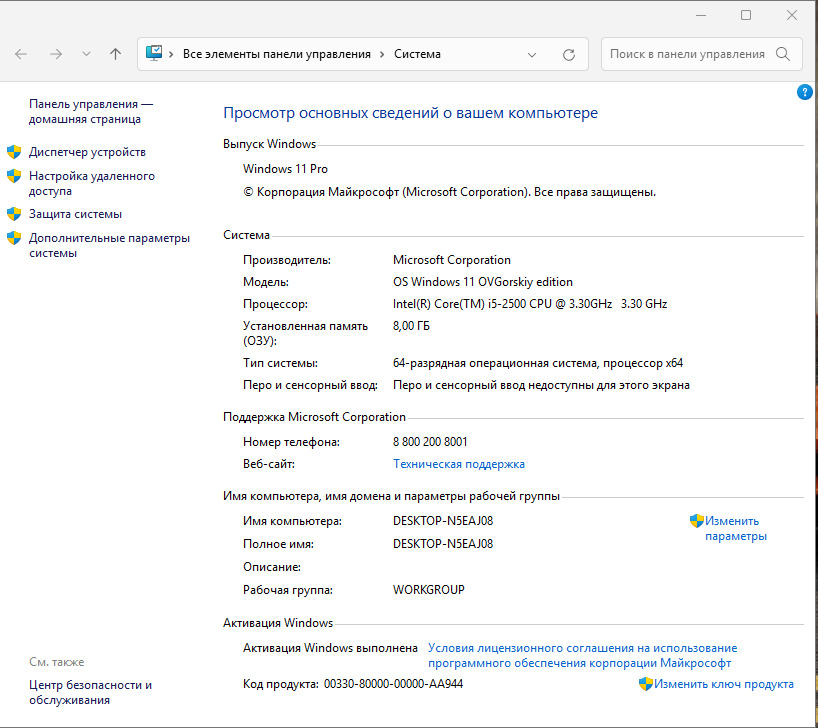Click Изменить ключ продукта
This screenshot has width=818, height=728.
tap(724, 684)
